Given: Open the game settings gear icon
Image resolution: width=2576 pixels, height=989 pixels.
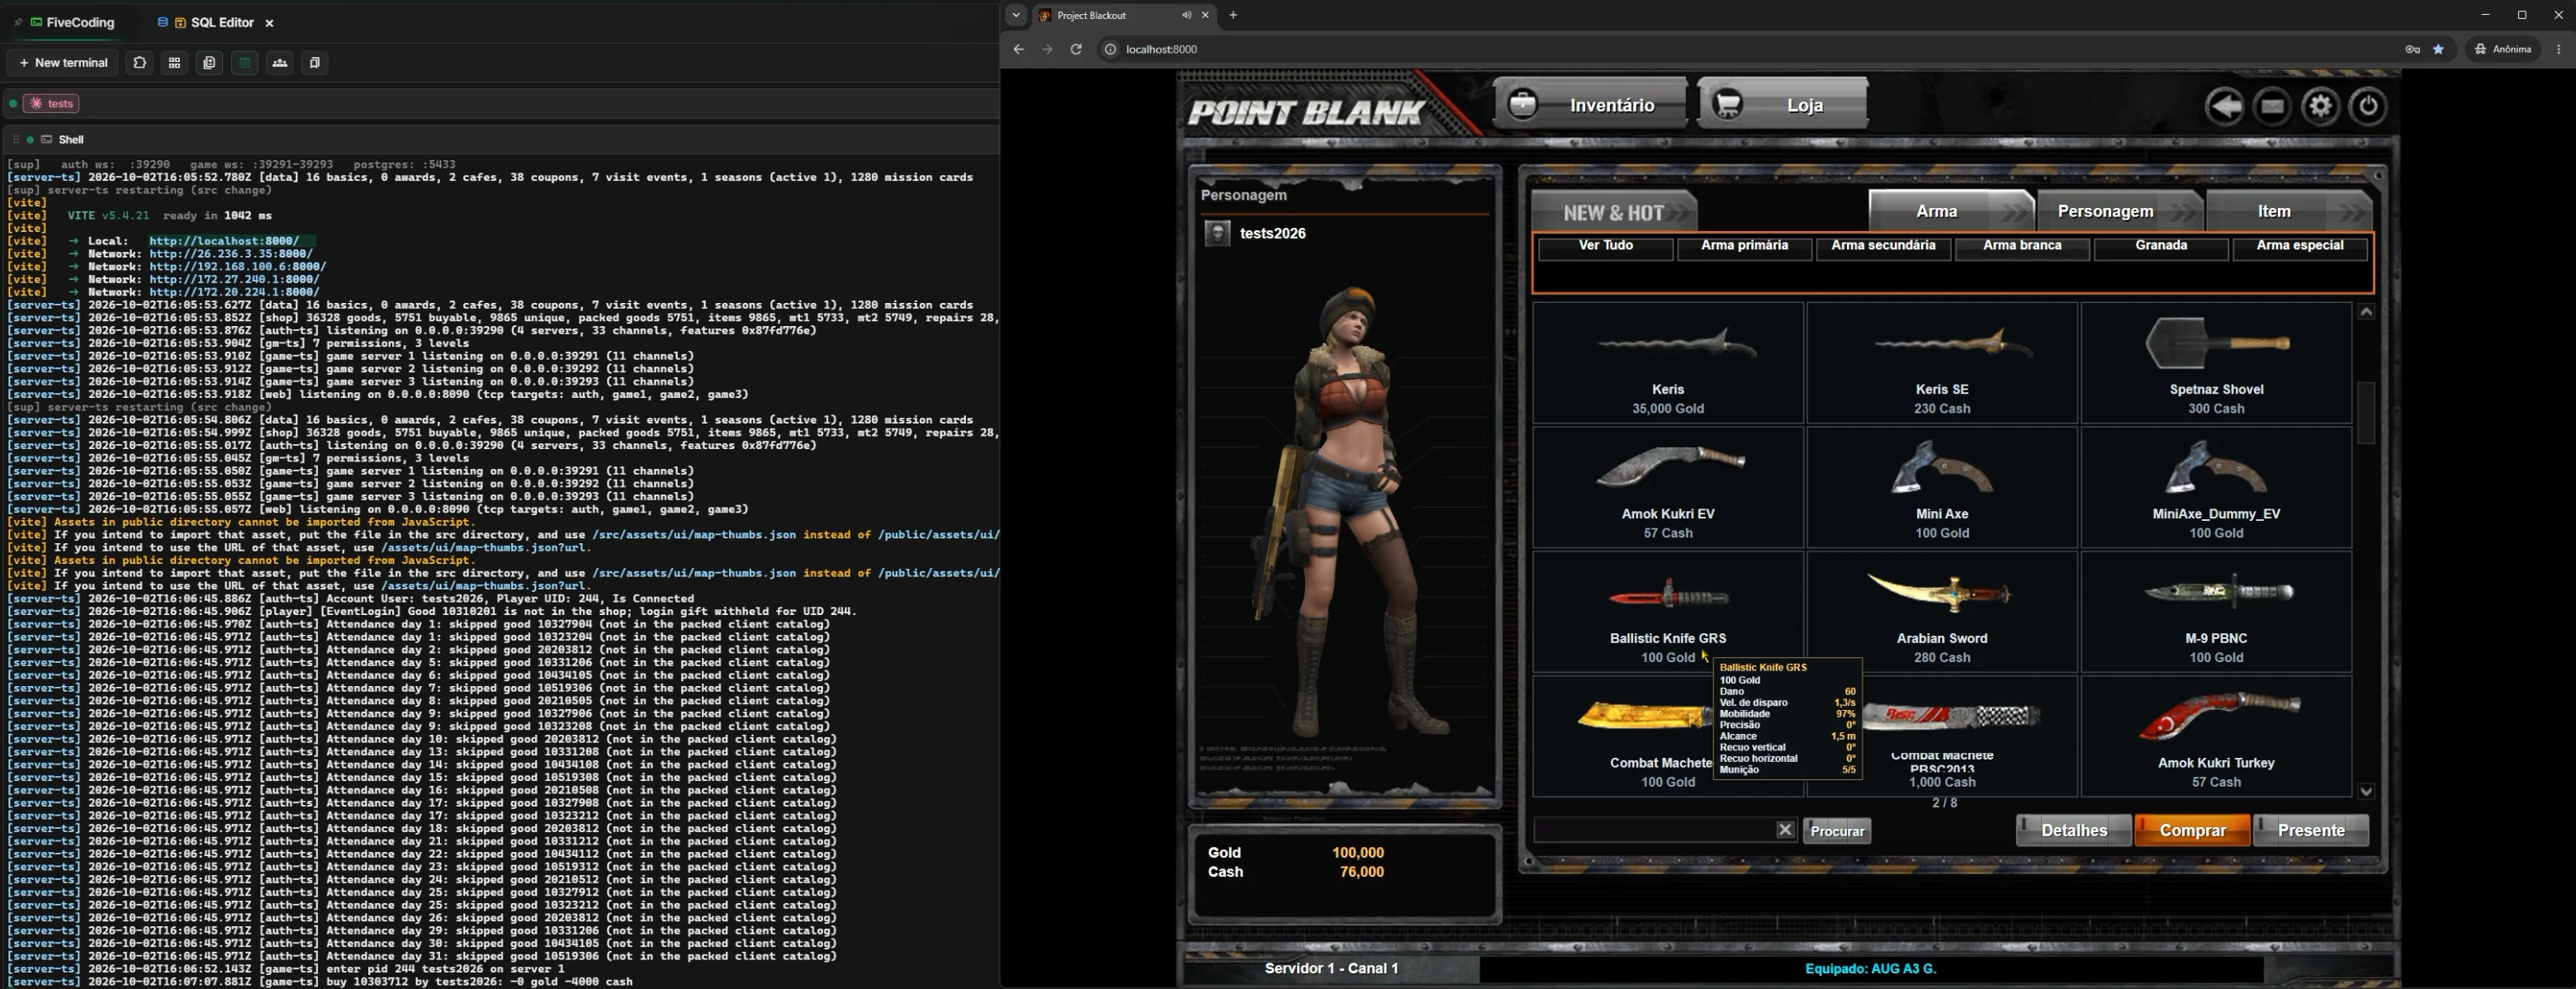Looking at the screenshot, I should click(x=2320, y=106).
